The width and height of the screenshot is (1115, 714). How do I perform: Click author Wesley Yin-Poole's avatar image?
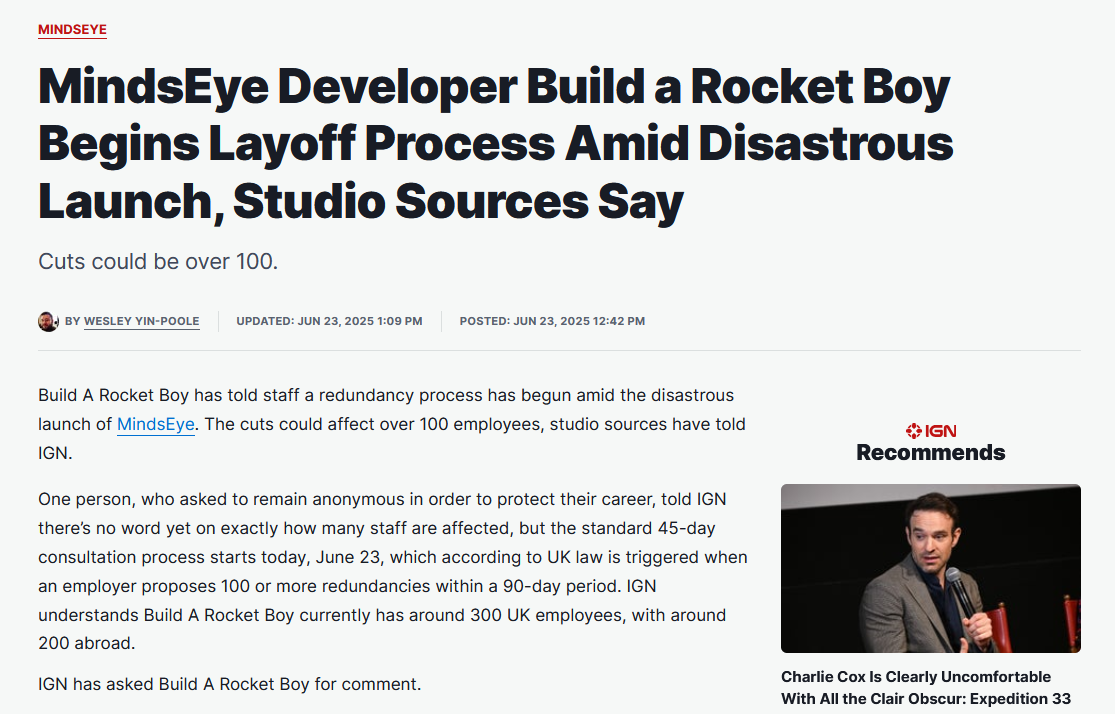[48, 321]
